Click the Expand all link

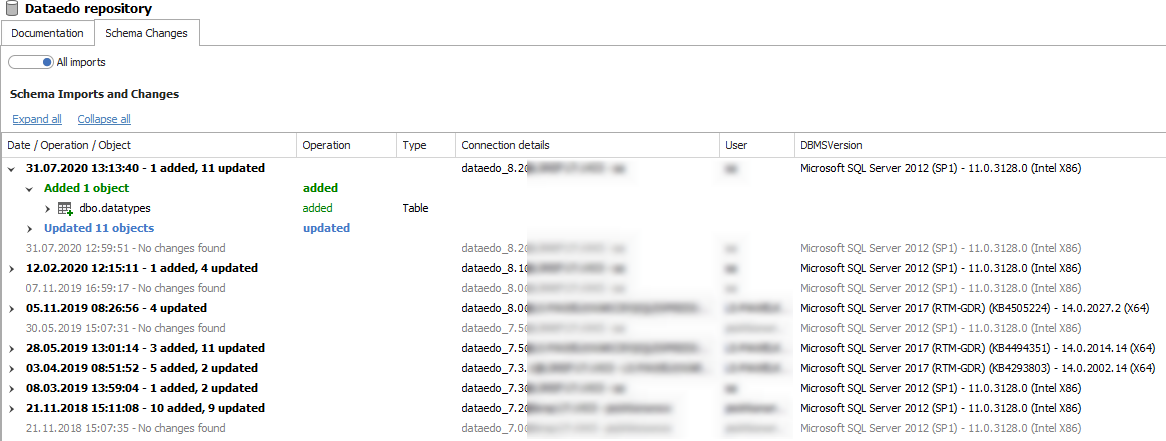coord(37,119)
